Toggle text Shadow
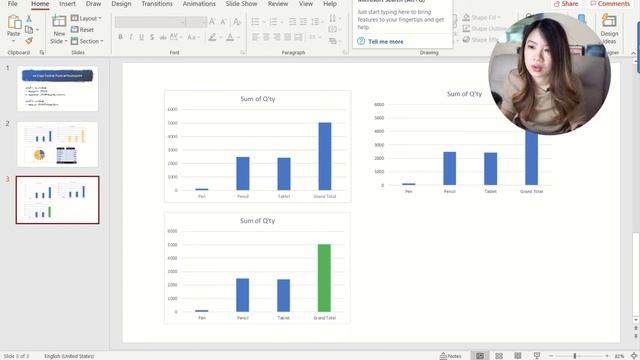The width and height of the screenshot is (640, 360). pos(152,37)
